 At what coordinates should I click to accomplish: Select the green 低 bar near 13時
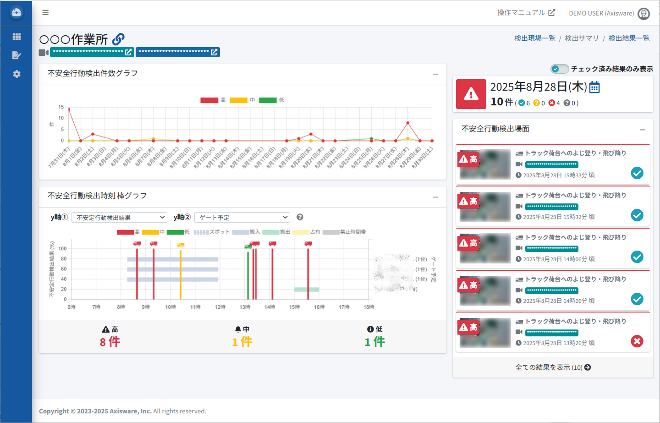pyautogui.click(x=248, y=275)
